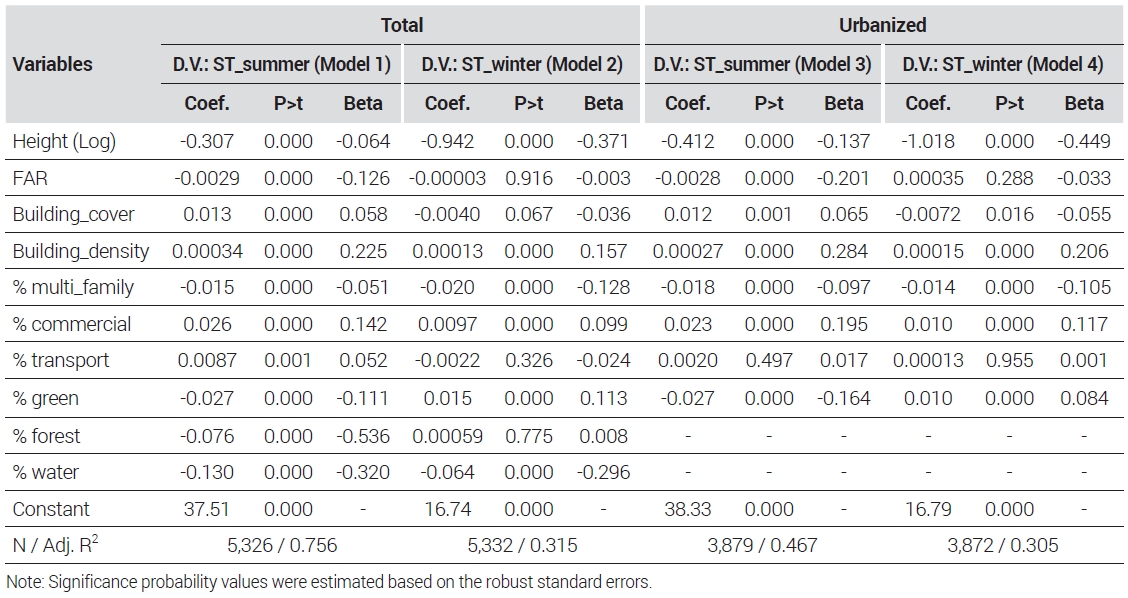Click the note about robust standard errors
Image resolution: width=1128 pixels, height=598 pixels.
(x=329, y=582)
